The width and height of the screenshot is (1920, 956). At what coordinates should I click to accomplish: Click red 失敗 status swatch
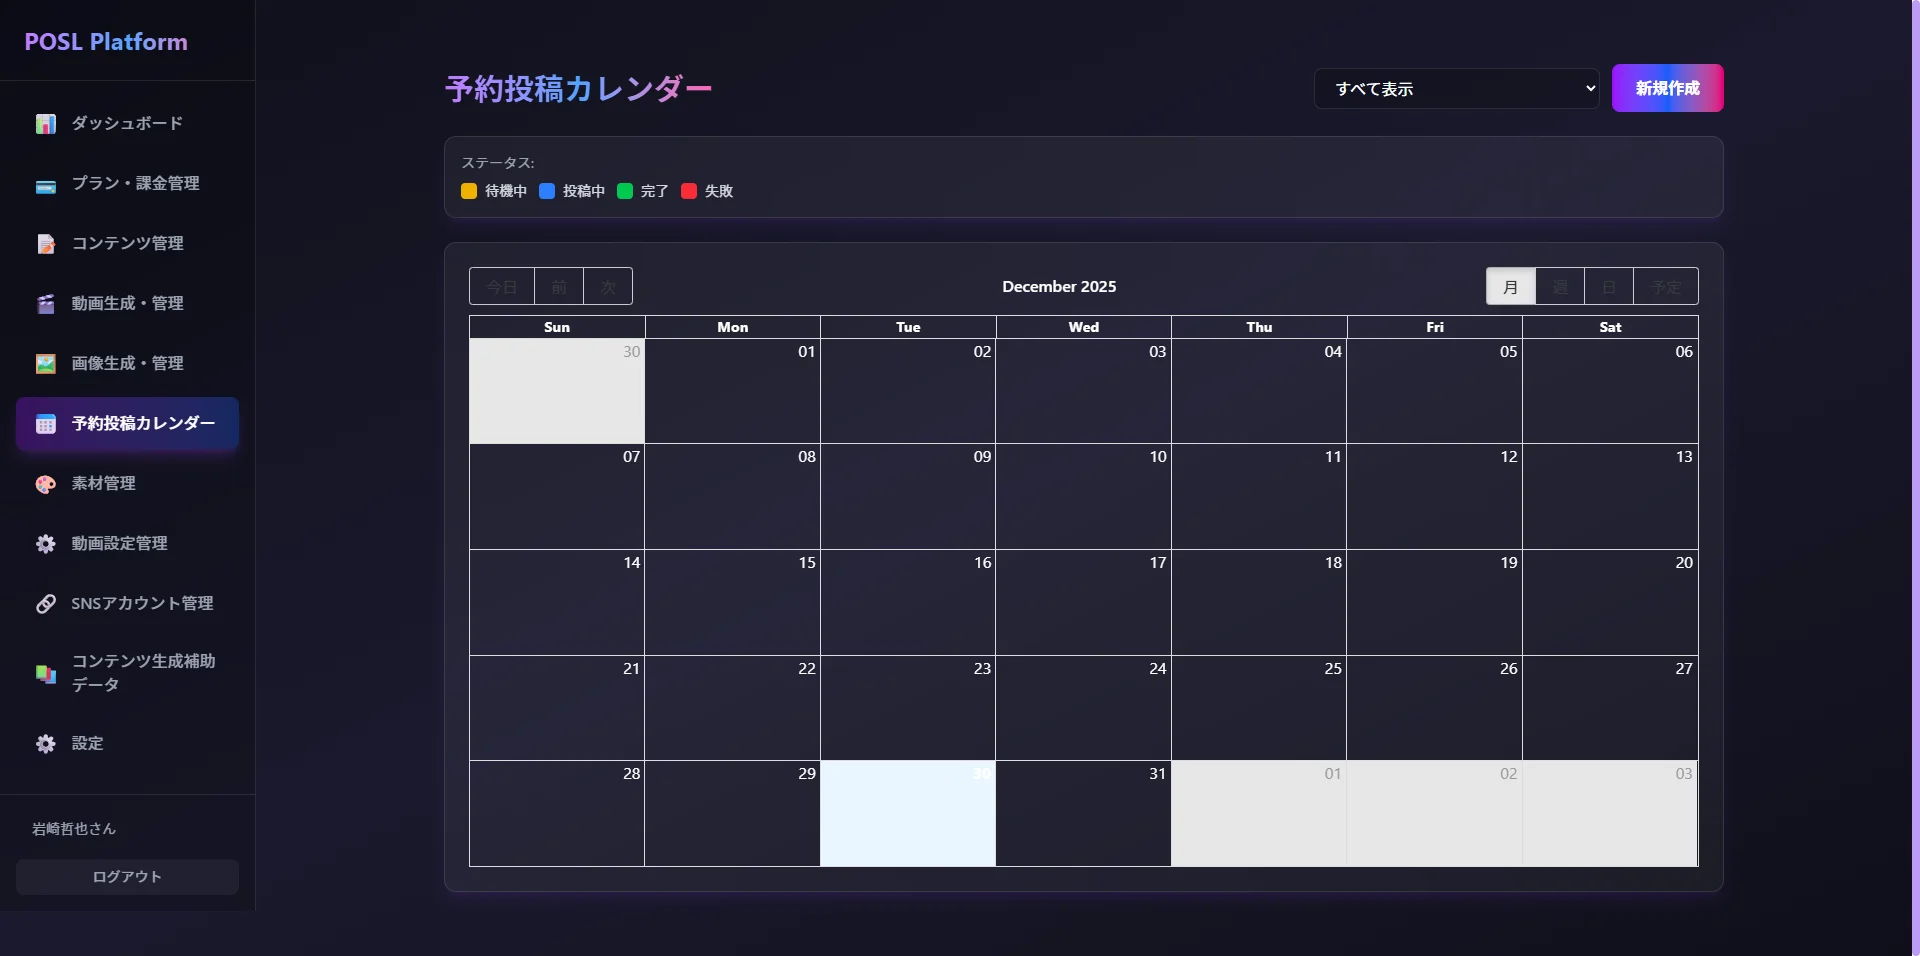[689, 191]
